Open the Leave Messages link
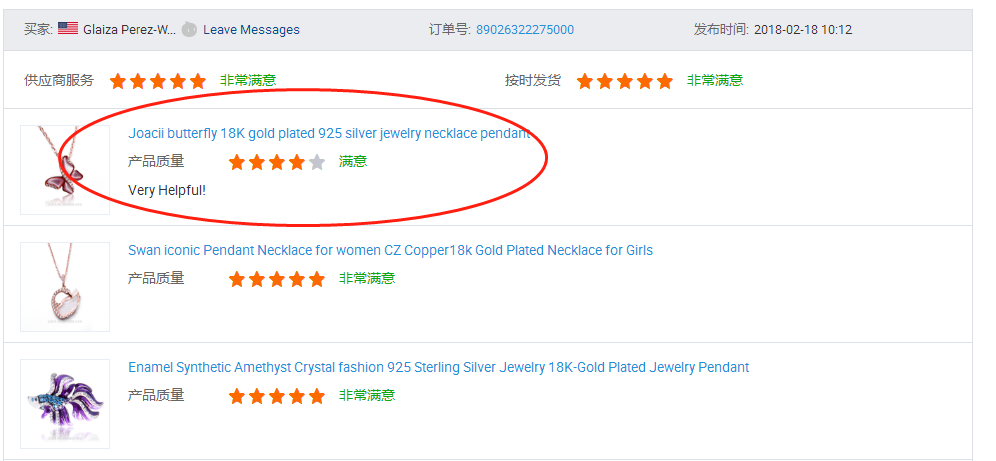This screenshot has width=996, height=461. point(251,29)
